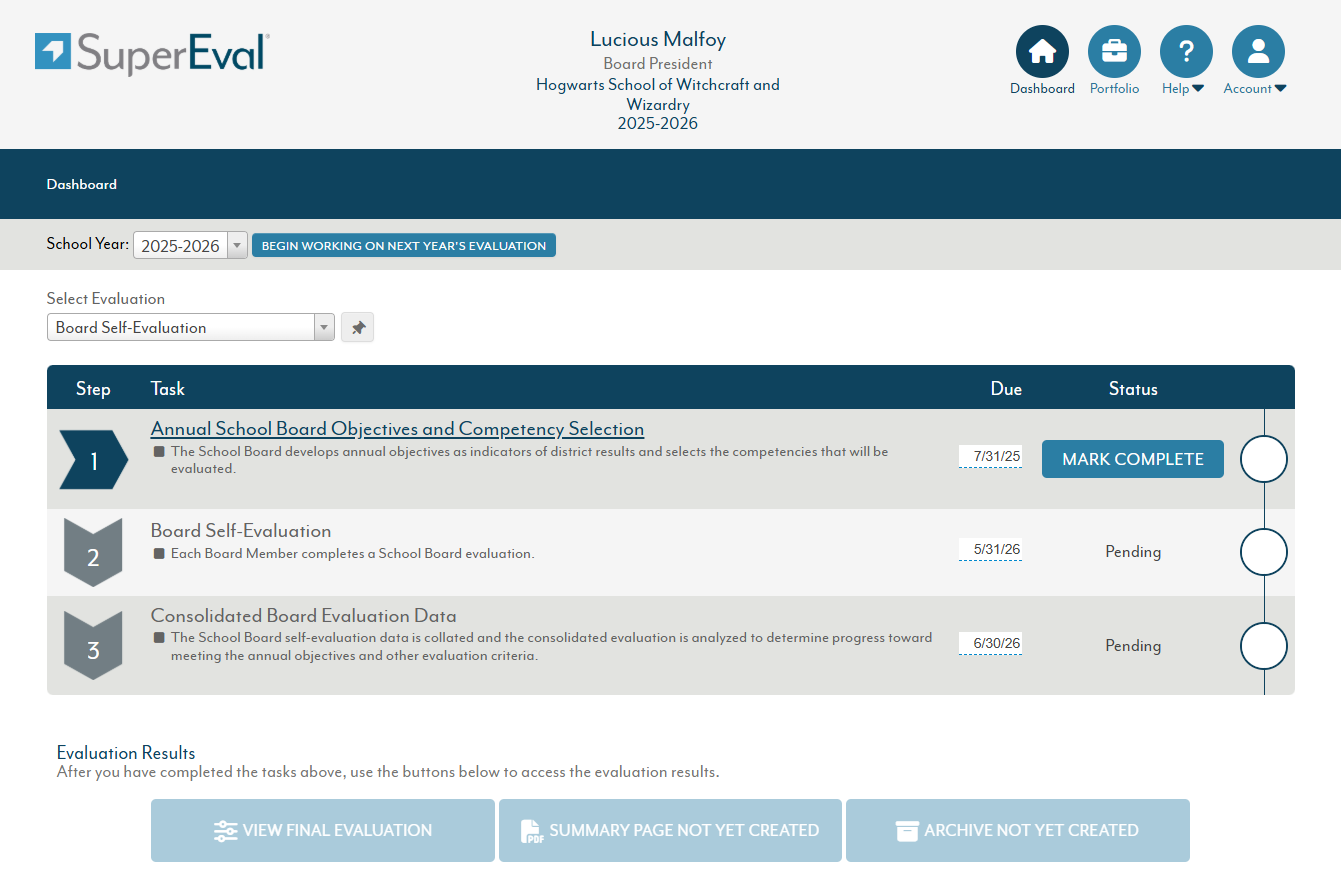Open Annual School Board Objectives link
The width and height of the screenshot is (1341, 889).
397,429
